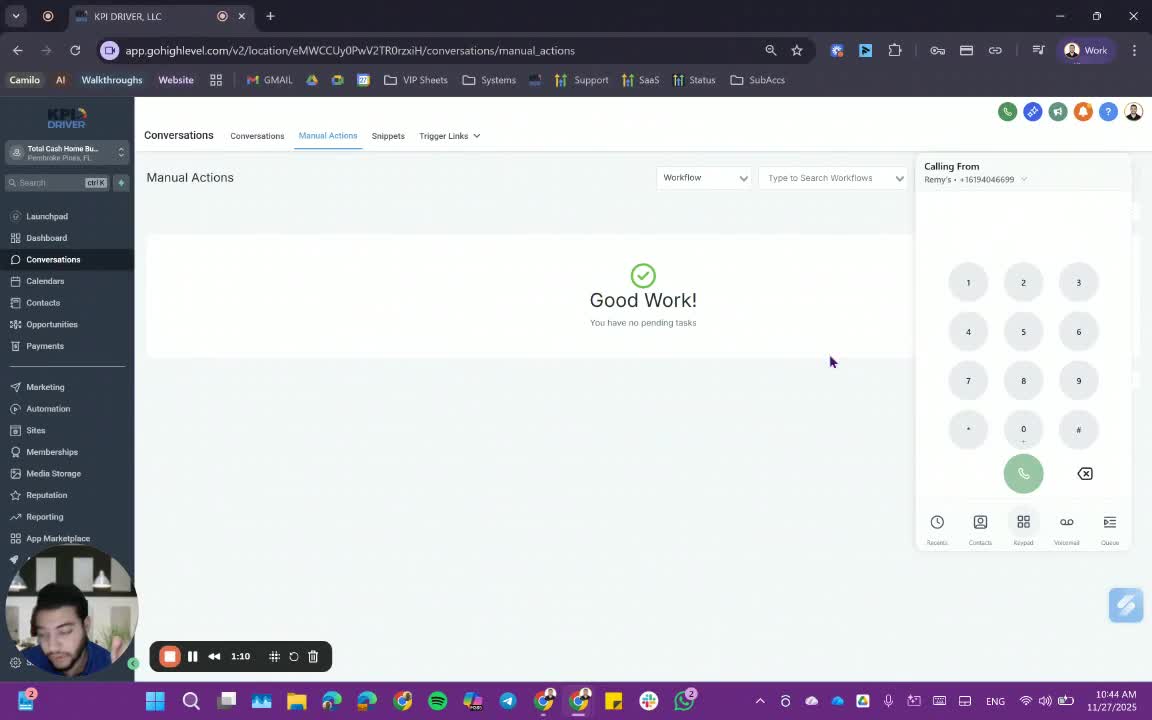
Task: Click the floating chat widget icon
Action: (1126, 605)
